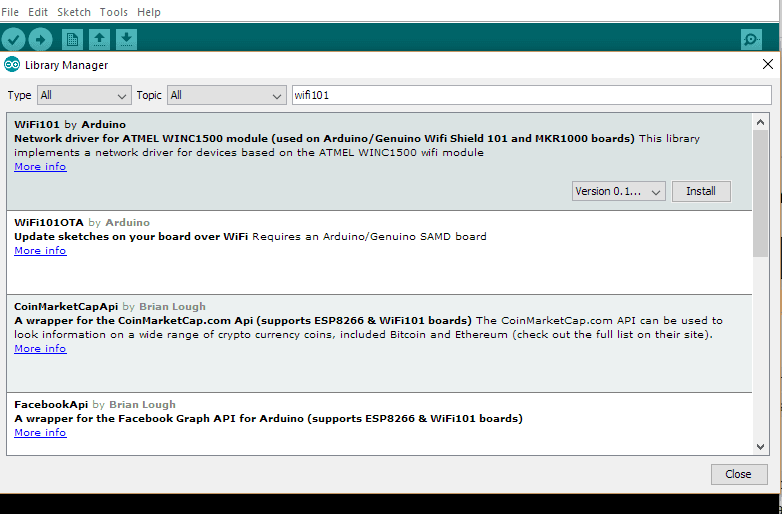Image resolution: width=782 pixels, height=514 pixels.
Task: Open the Serial Monitor magnifier icon
Action: pos(751,39)
